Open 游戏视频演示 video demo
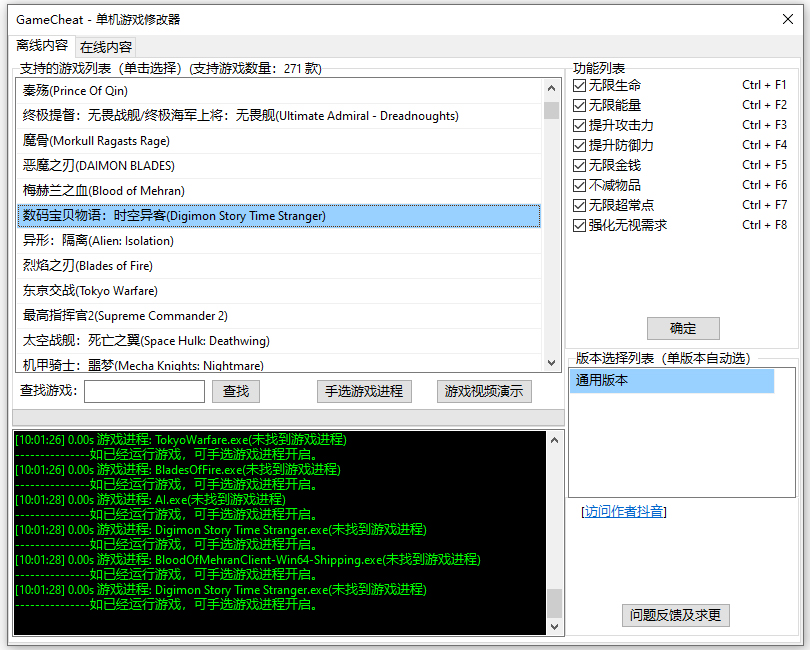Image resolution: width=810 pixels, height=650 pixels. click(484, 392)
